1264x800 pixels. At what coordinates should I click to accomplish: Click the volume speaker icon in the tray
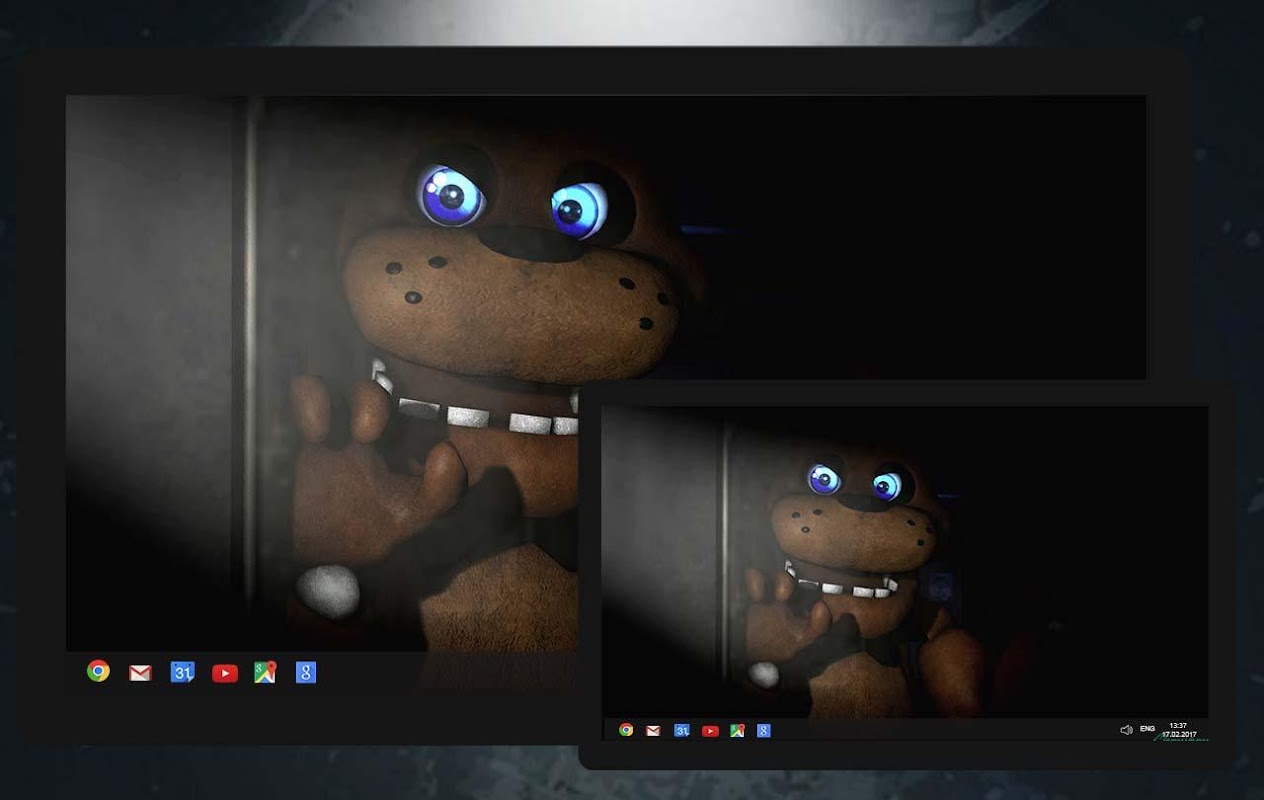click(x=1126, y=730)
